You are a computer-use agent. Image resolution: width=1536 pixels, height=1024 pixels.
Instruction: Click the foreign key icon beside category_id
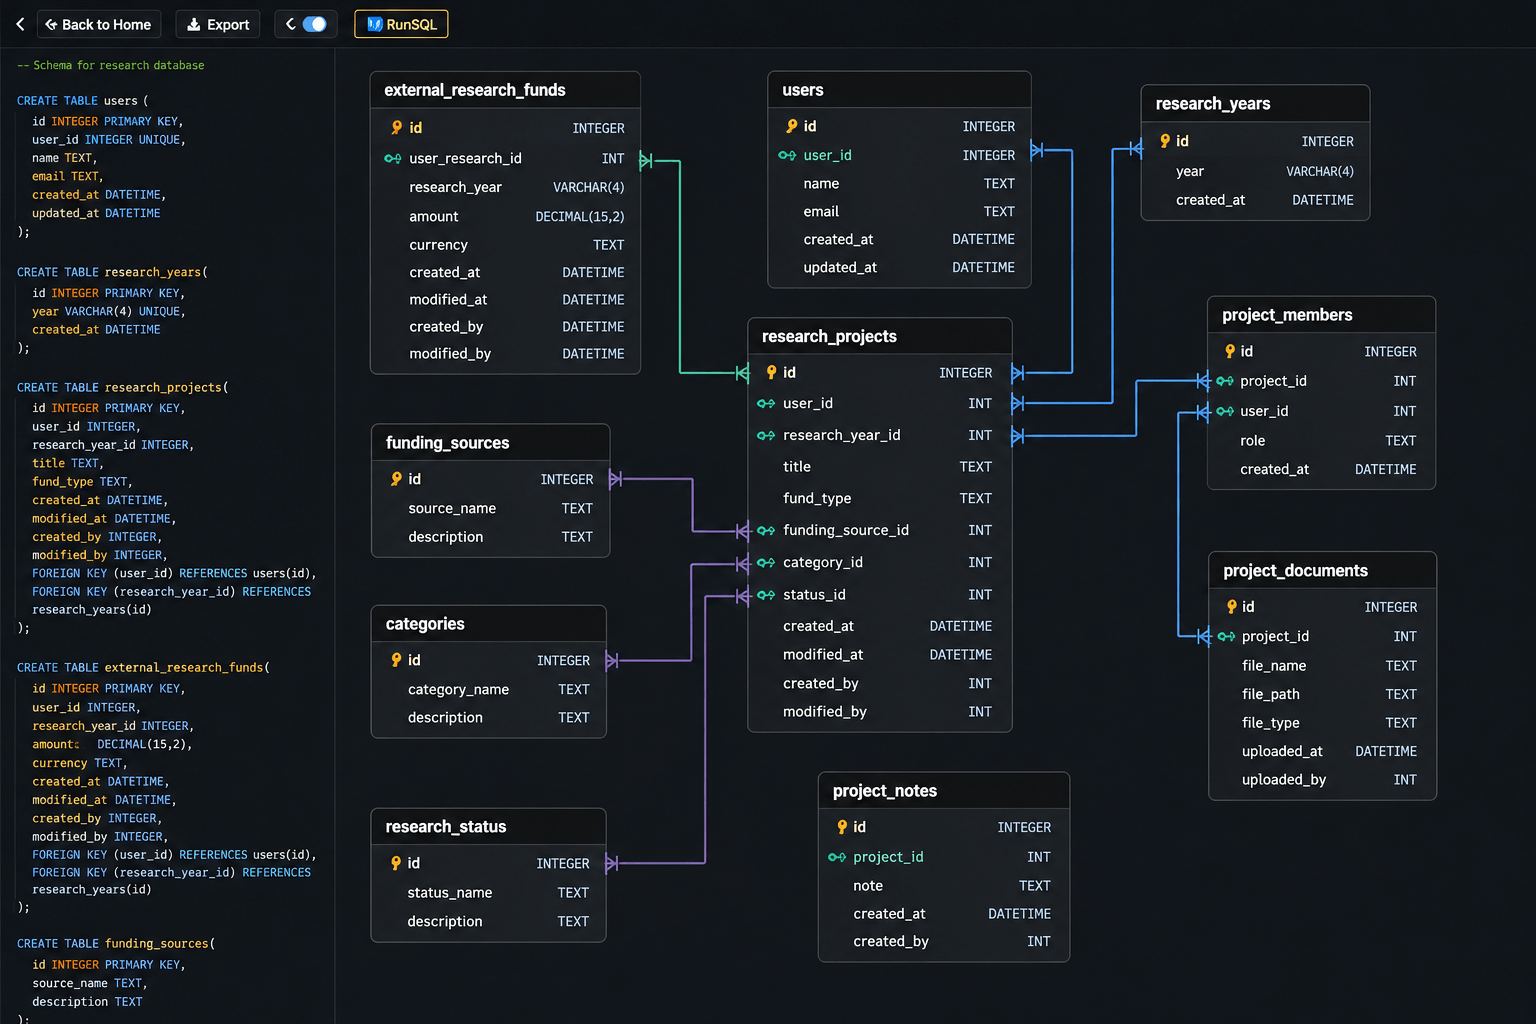pyautogui.click(x=766, y=563)
